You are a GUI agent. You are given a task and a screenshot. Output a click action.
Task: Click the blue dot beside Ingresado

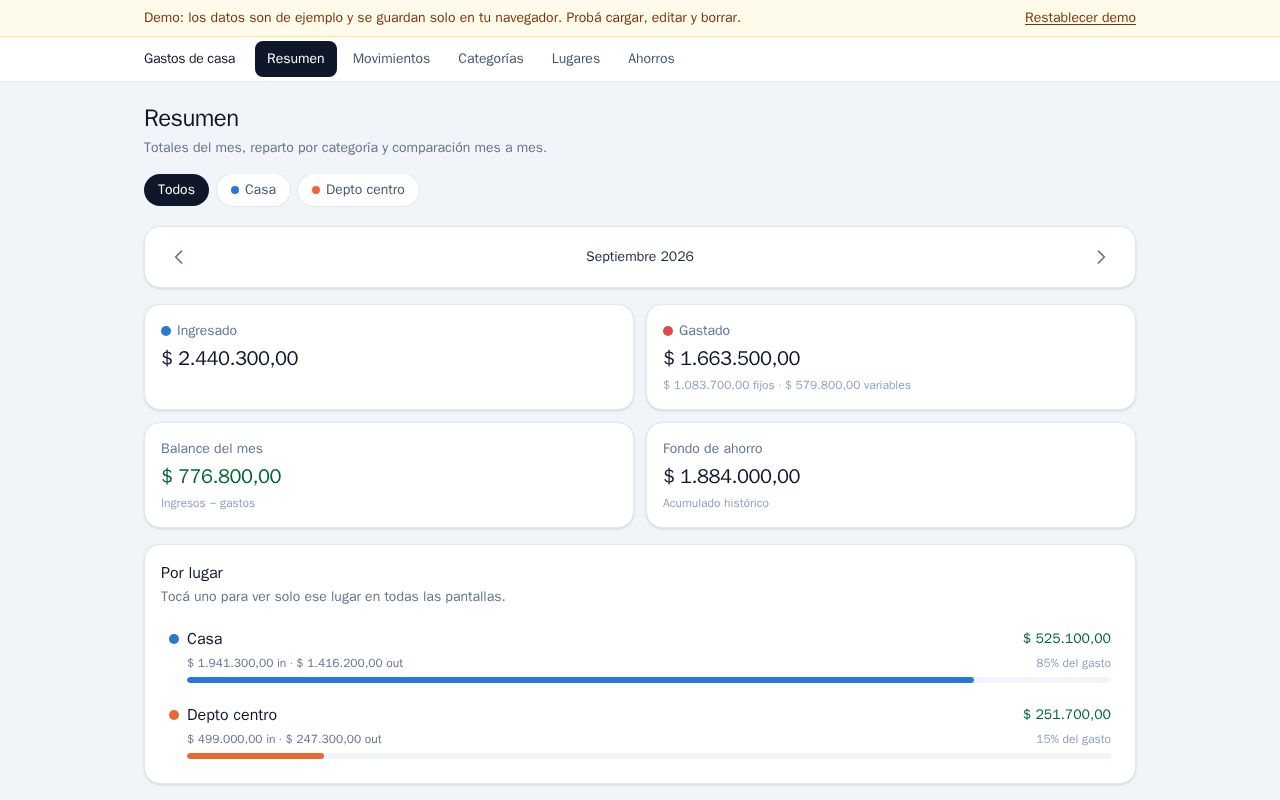click(166, 331)
